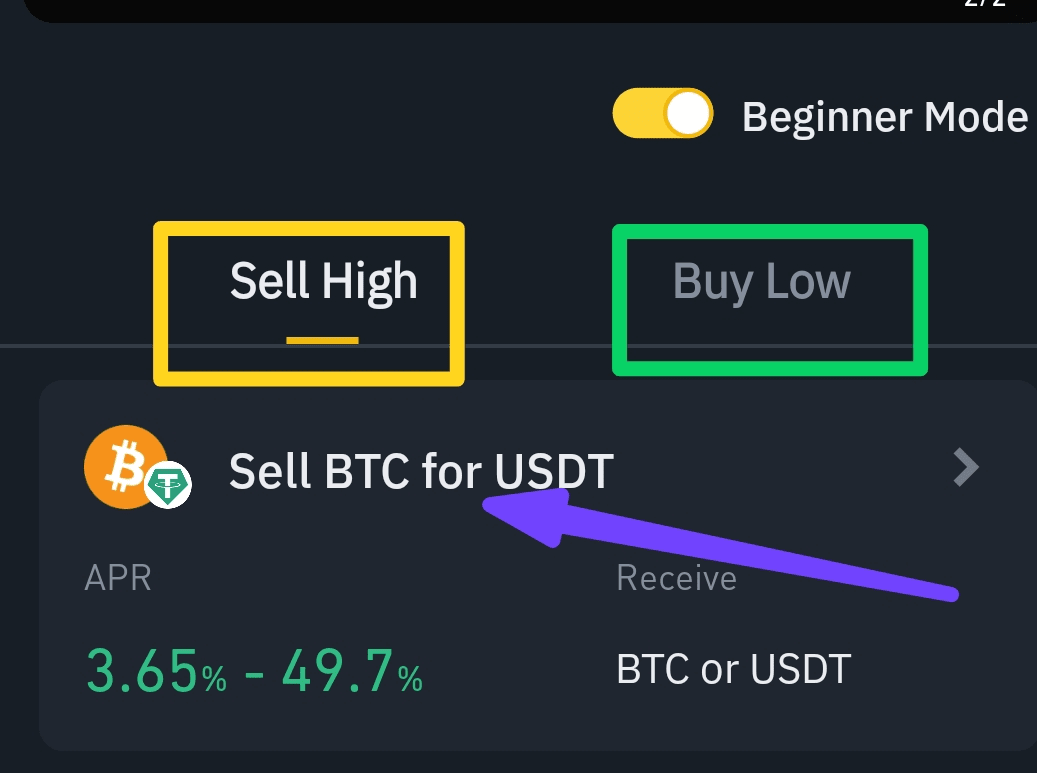Click the percent sign after 49.7

tap(410, 679)
